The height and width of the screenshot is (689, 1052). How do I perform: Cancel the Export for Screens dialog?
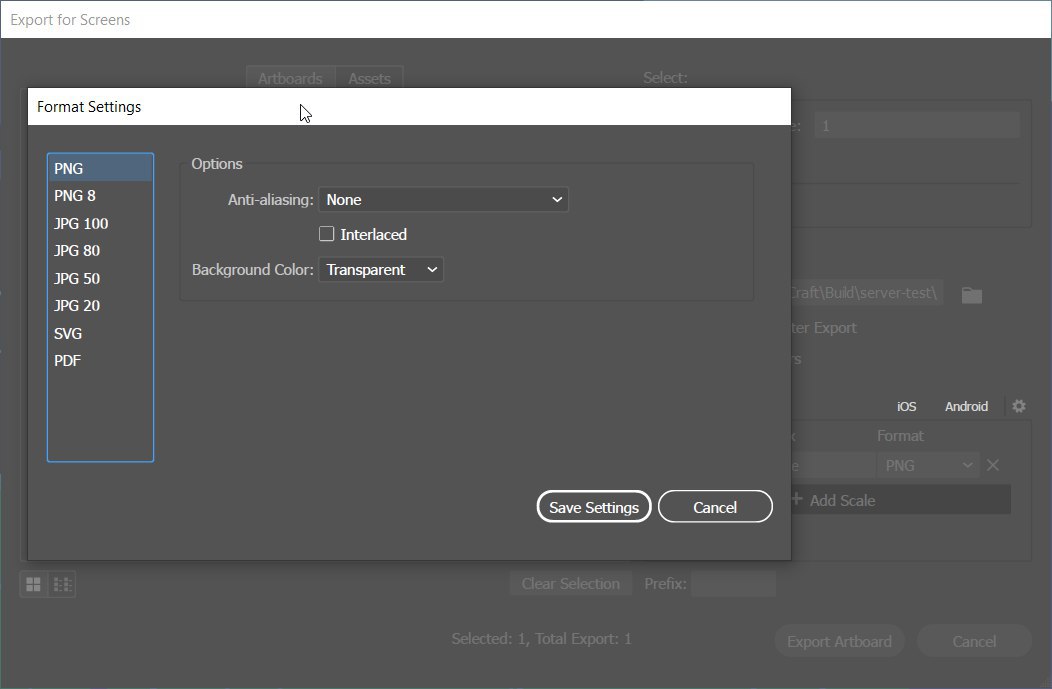tap(974, 641)
